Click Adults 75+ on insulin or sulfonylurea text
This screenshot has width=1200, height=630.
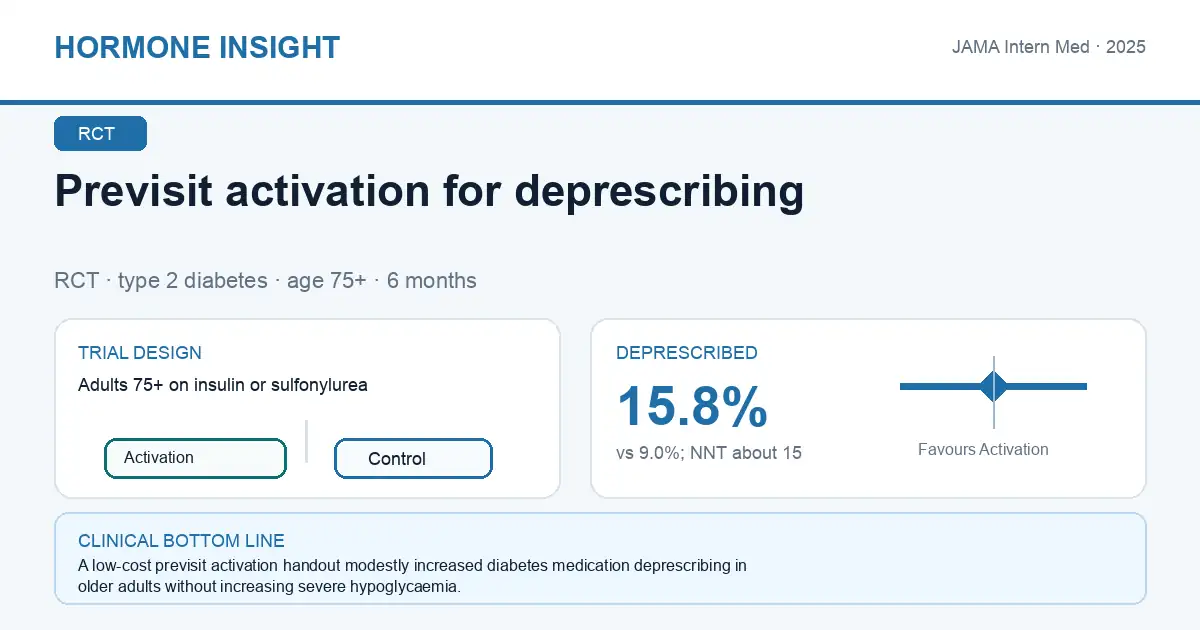point(223,385)
